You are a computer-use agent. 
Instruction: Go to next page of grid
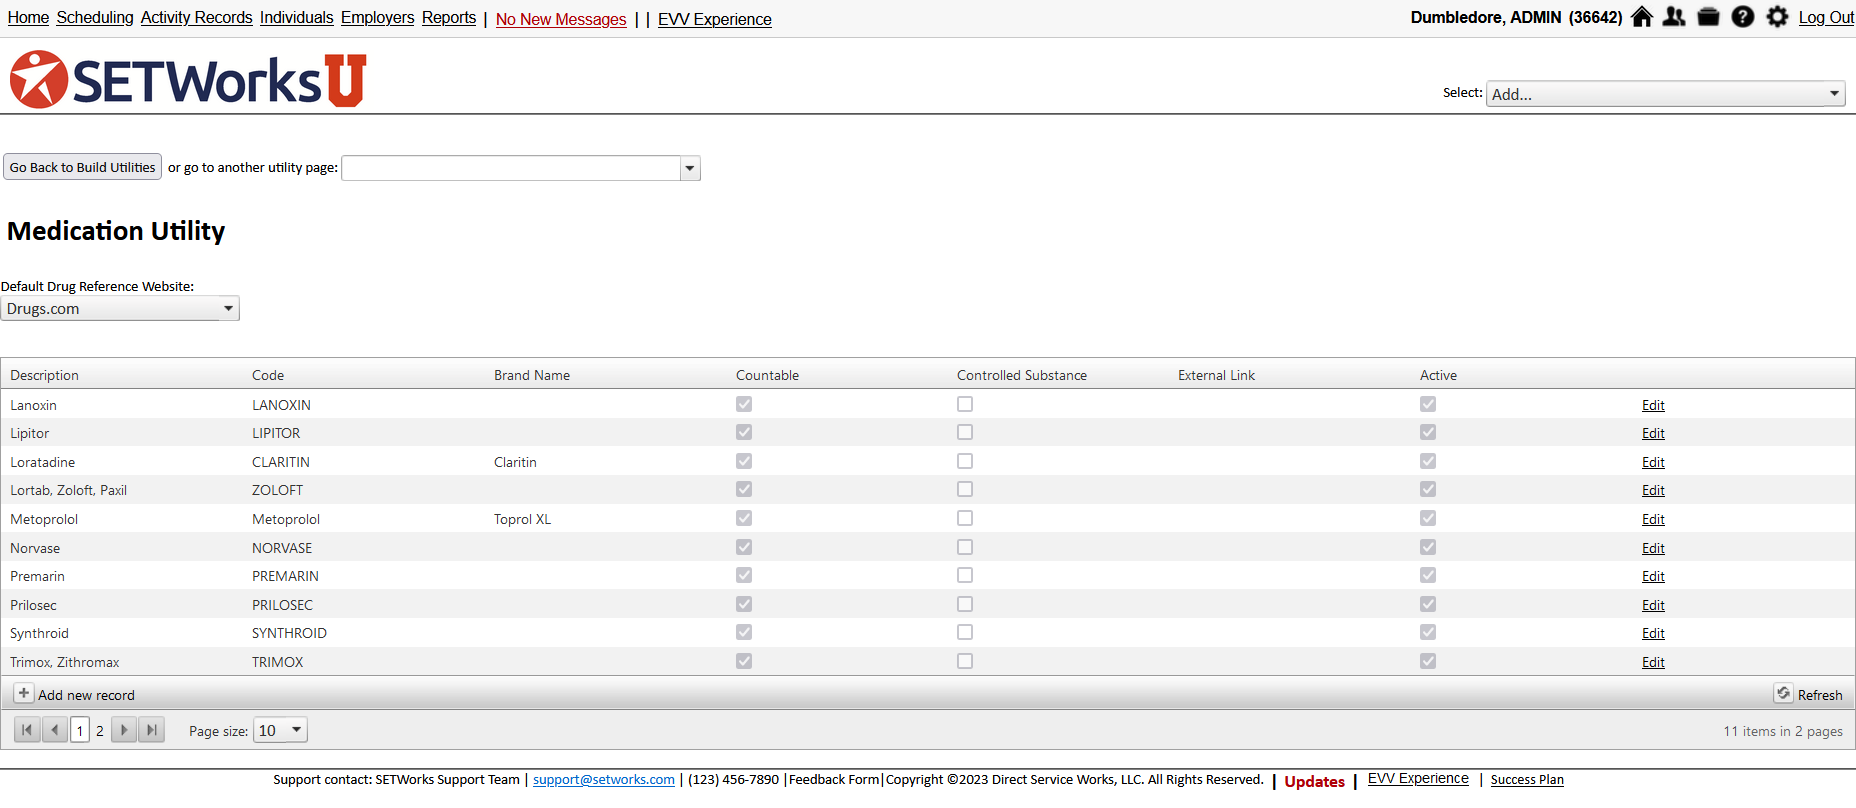click(124, 730)
